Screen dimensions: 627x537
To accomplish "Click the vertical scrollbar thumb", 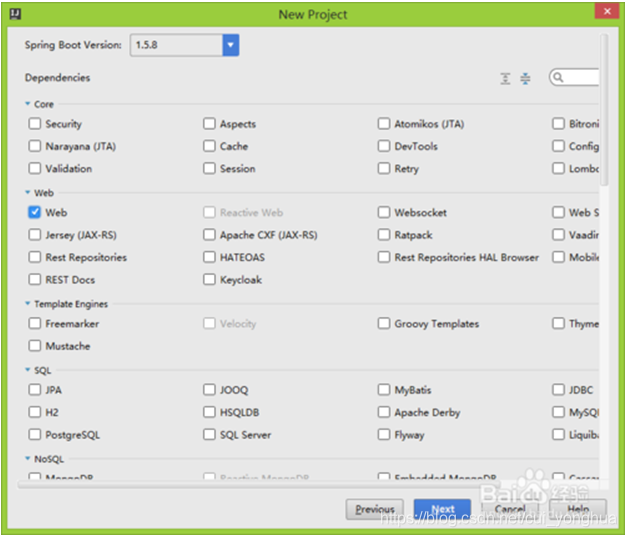I will point(604,110).
